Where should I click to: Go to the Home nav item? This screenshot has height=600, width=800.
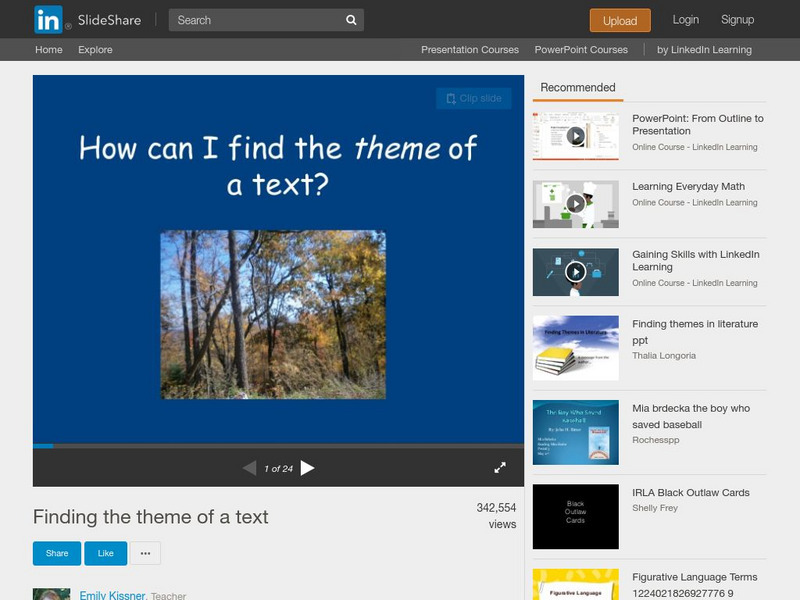click(x=48, y=50)
